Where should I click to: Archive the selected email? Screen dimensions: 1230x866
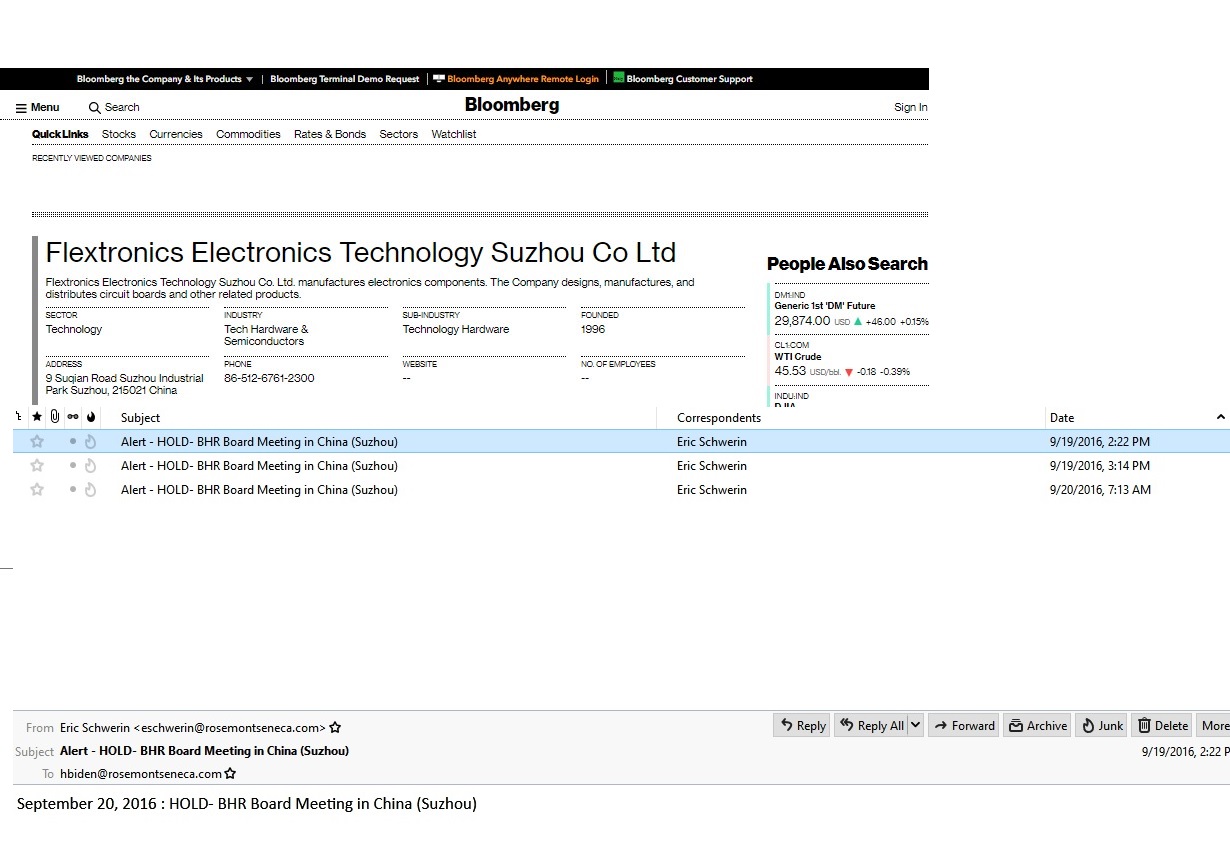(1037, 726)
